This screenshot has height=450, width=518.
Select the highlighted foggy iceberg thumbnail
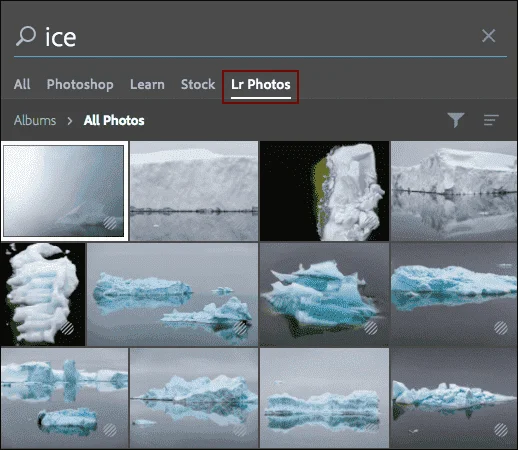[x=64, y=191]
